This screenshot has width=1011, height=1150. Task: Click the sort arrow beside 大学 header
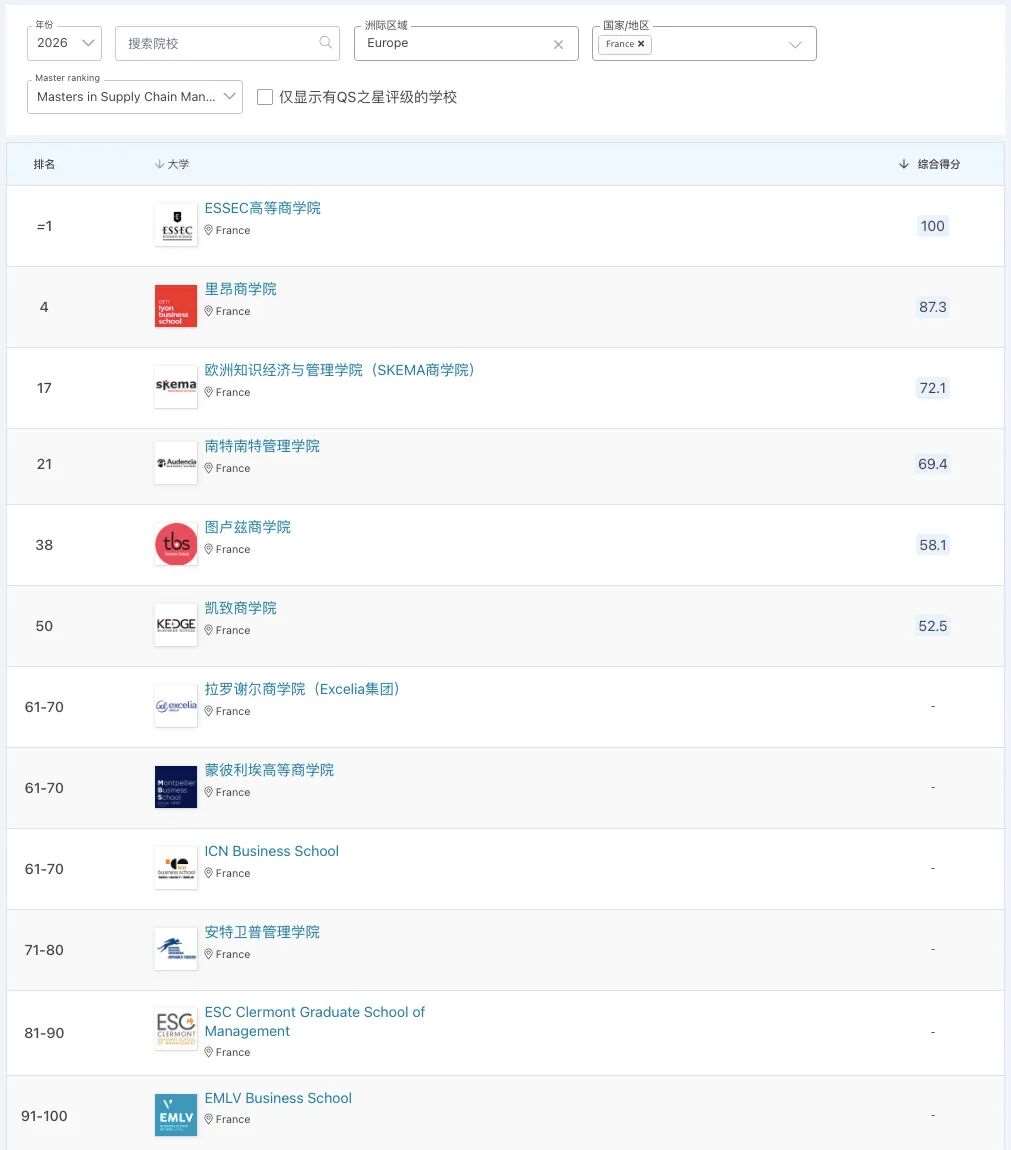(161, 164)
